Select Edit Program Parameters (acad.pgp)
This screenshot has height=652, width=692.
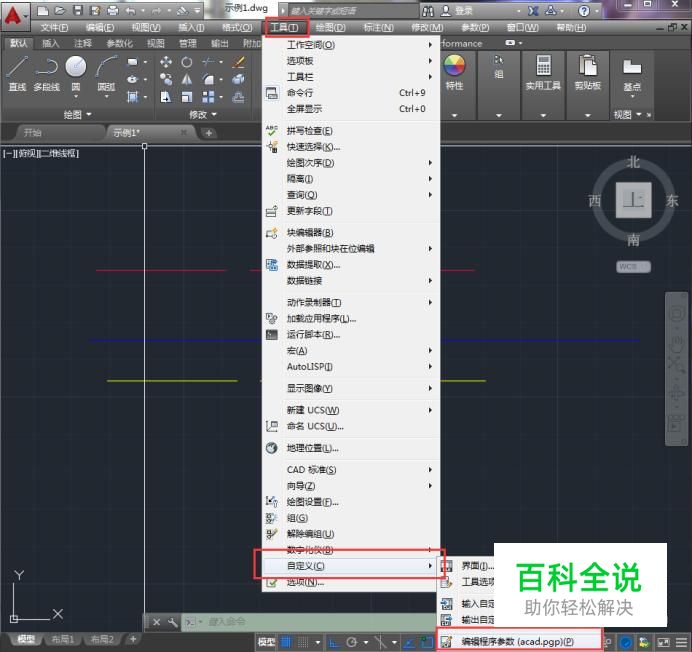[x=519, y=641]
